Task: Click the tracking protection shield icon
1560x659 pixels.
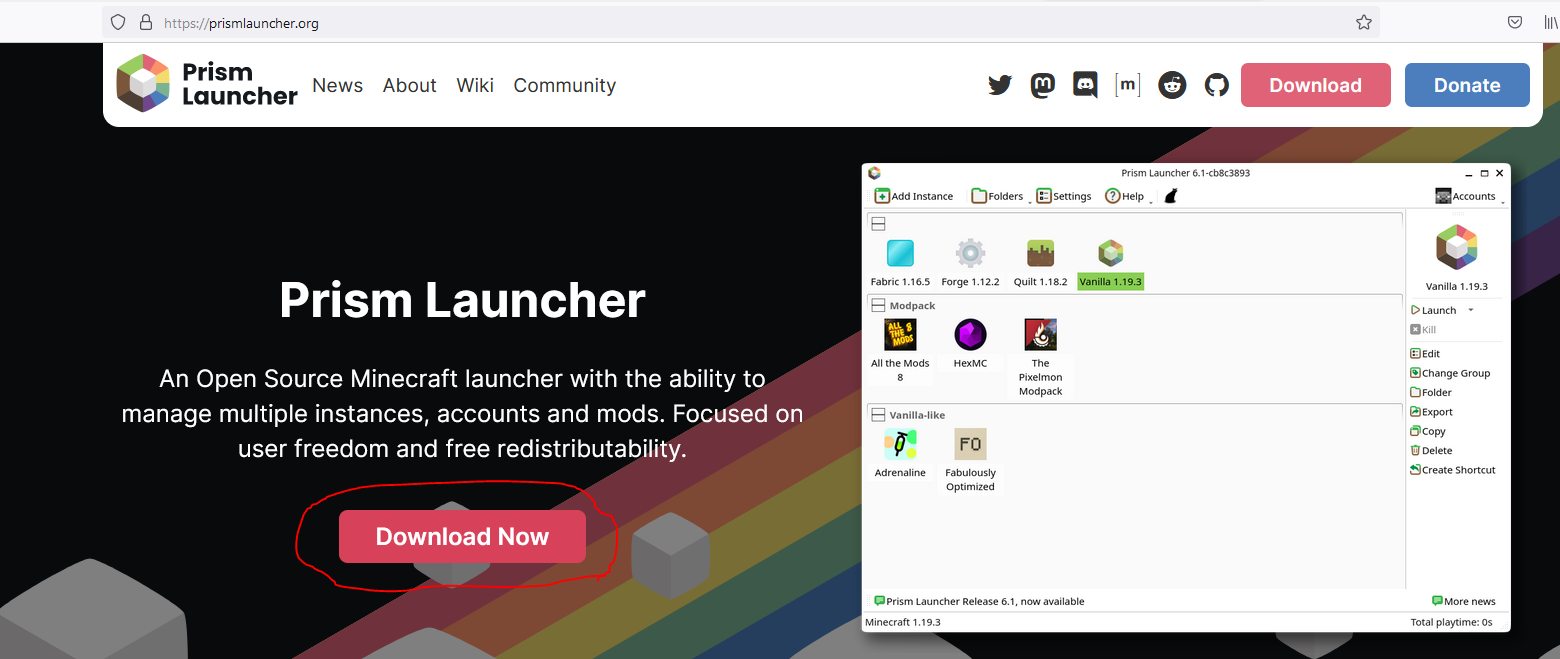Action: [x=118, y=22]
